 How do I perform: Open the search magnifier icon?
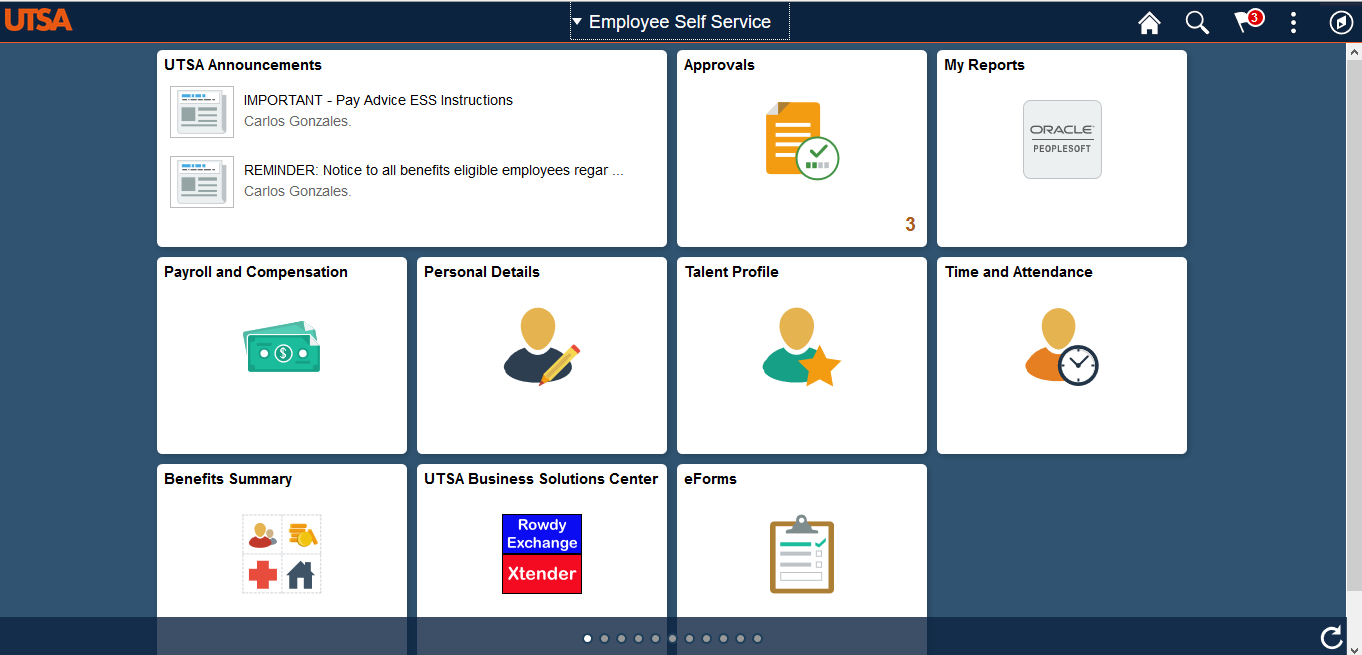[x=1197, y=22]
